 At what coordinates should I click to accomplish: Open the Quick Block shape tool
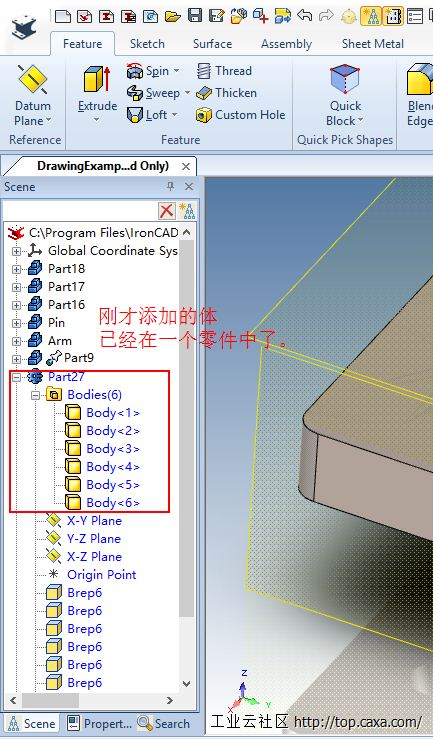tap(345, 97)
